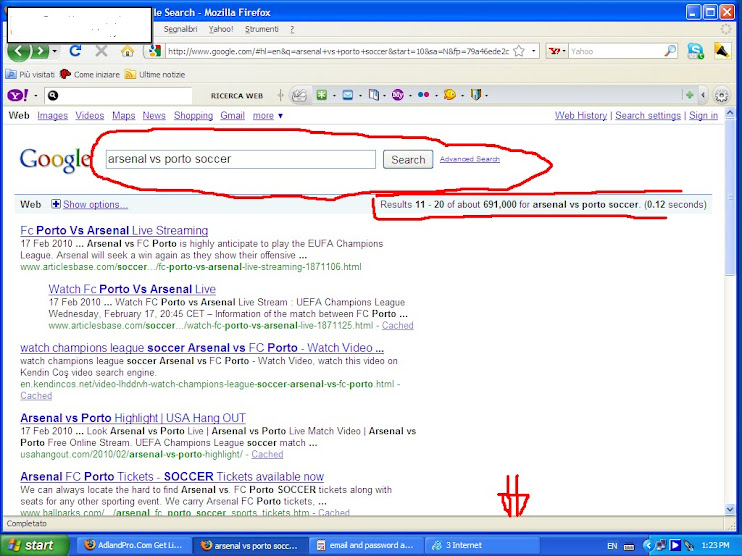742x556 pixels.
Task: Open the purple My Yahoo icon
Action: click(398, 96)
